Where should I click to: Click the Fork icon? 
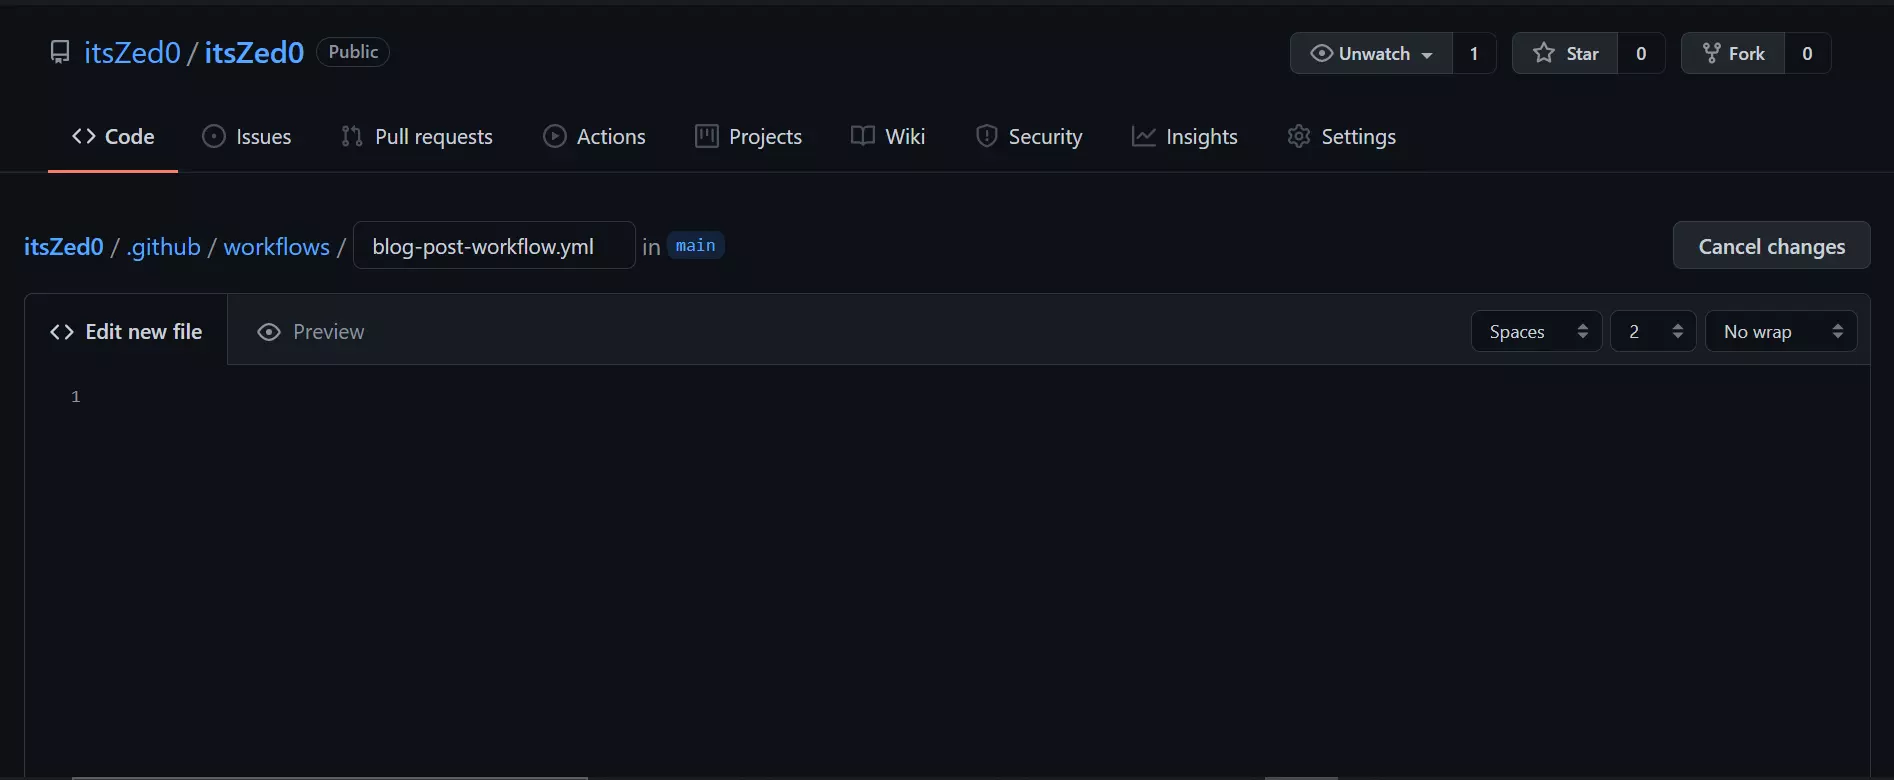point(1712,53)
